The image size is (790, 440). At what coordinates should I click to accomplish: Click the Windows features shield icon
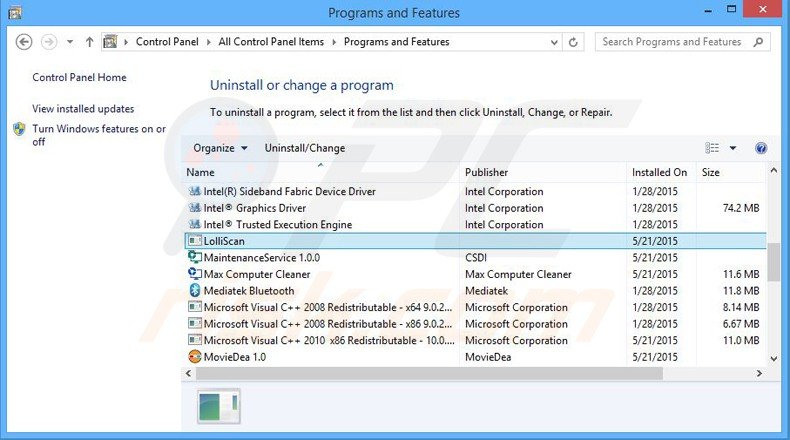(19, 129)
